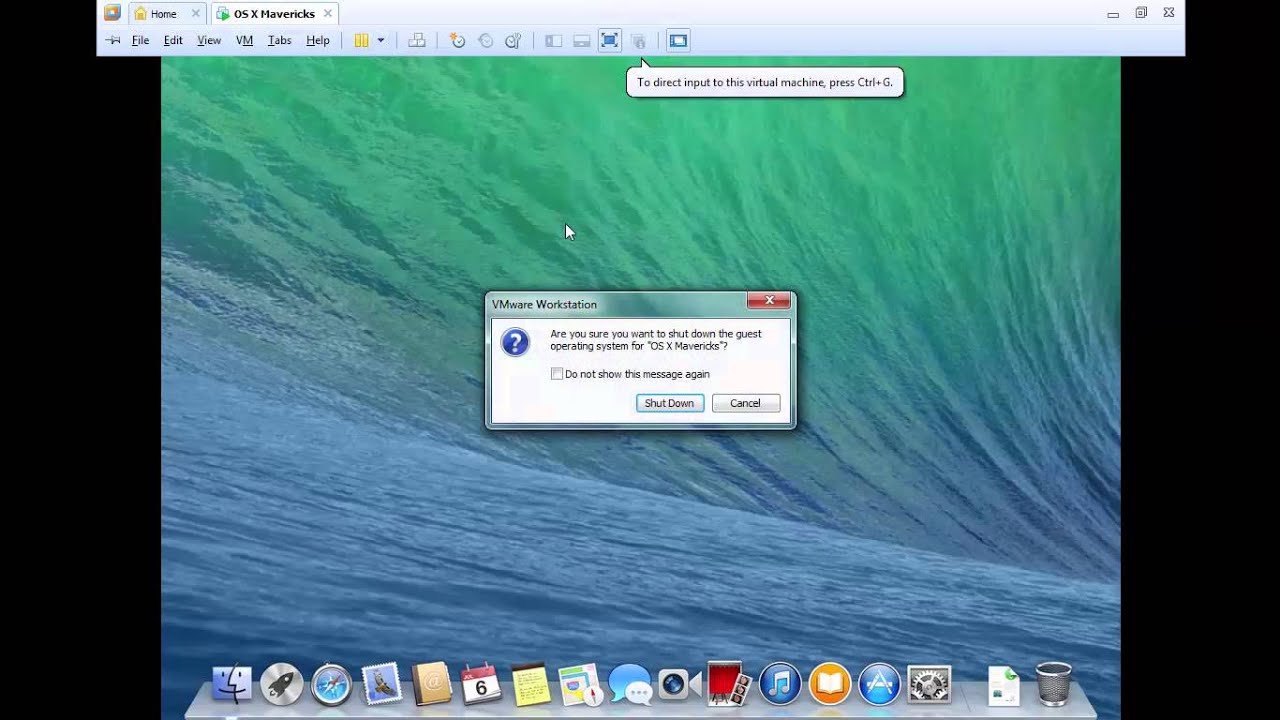This screenshot has width=1280, height=720.
Task: Check 'Do not show this message again'
Action: click(557, 374)
